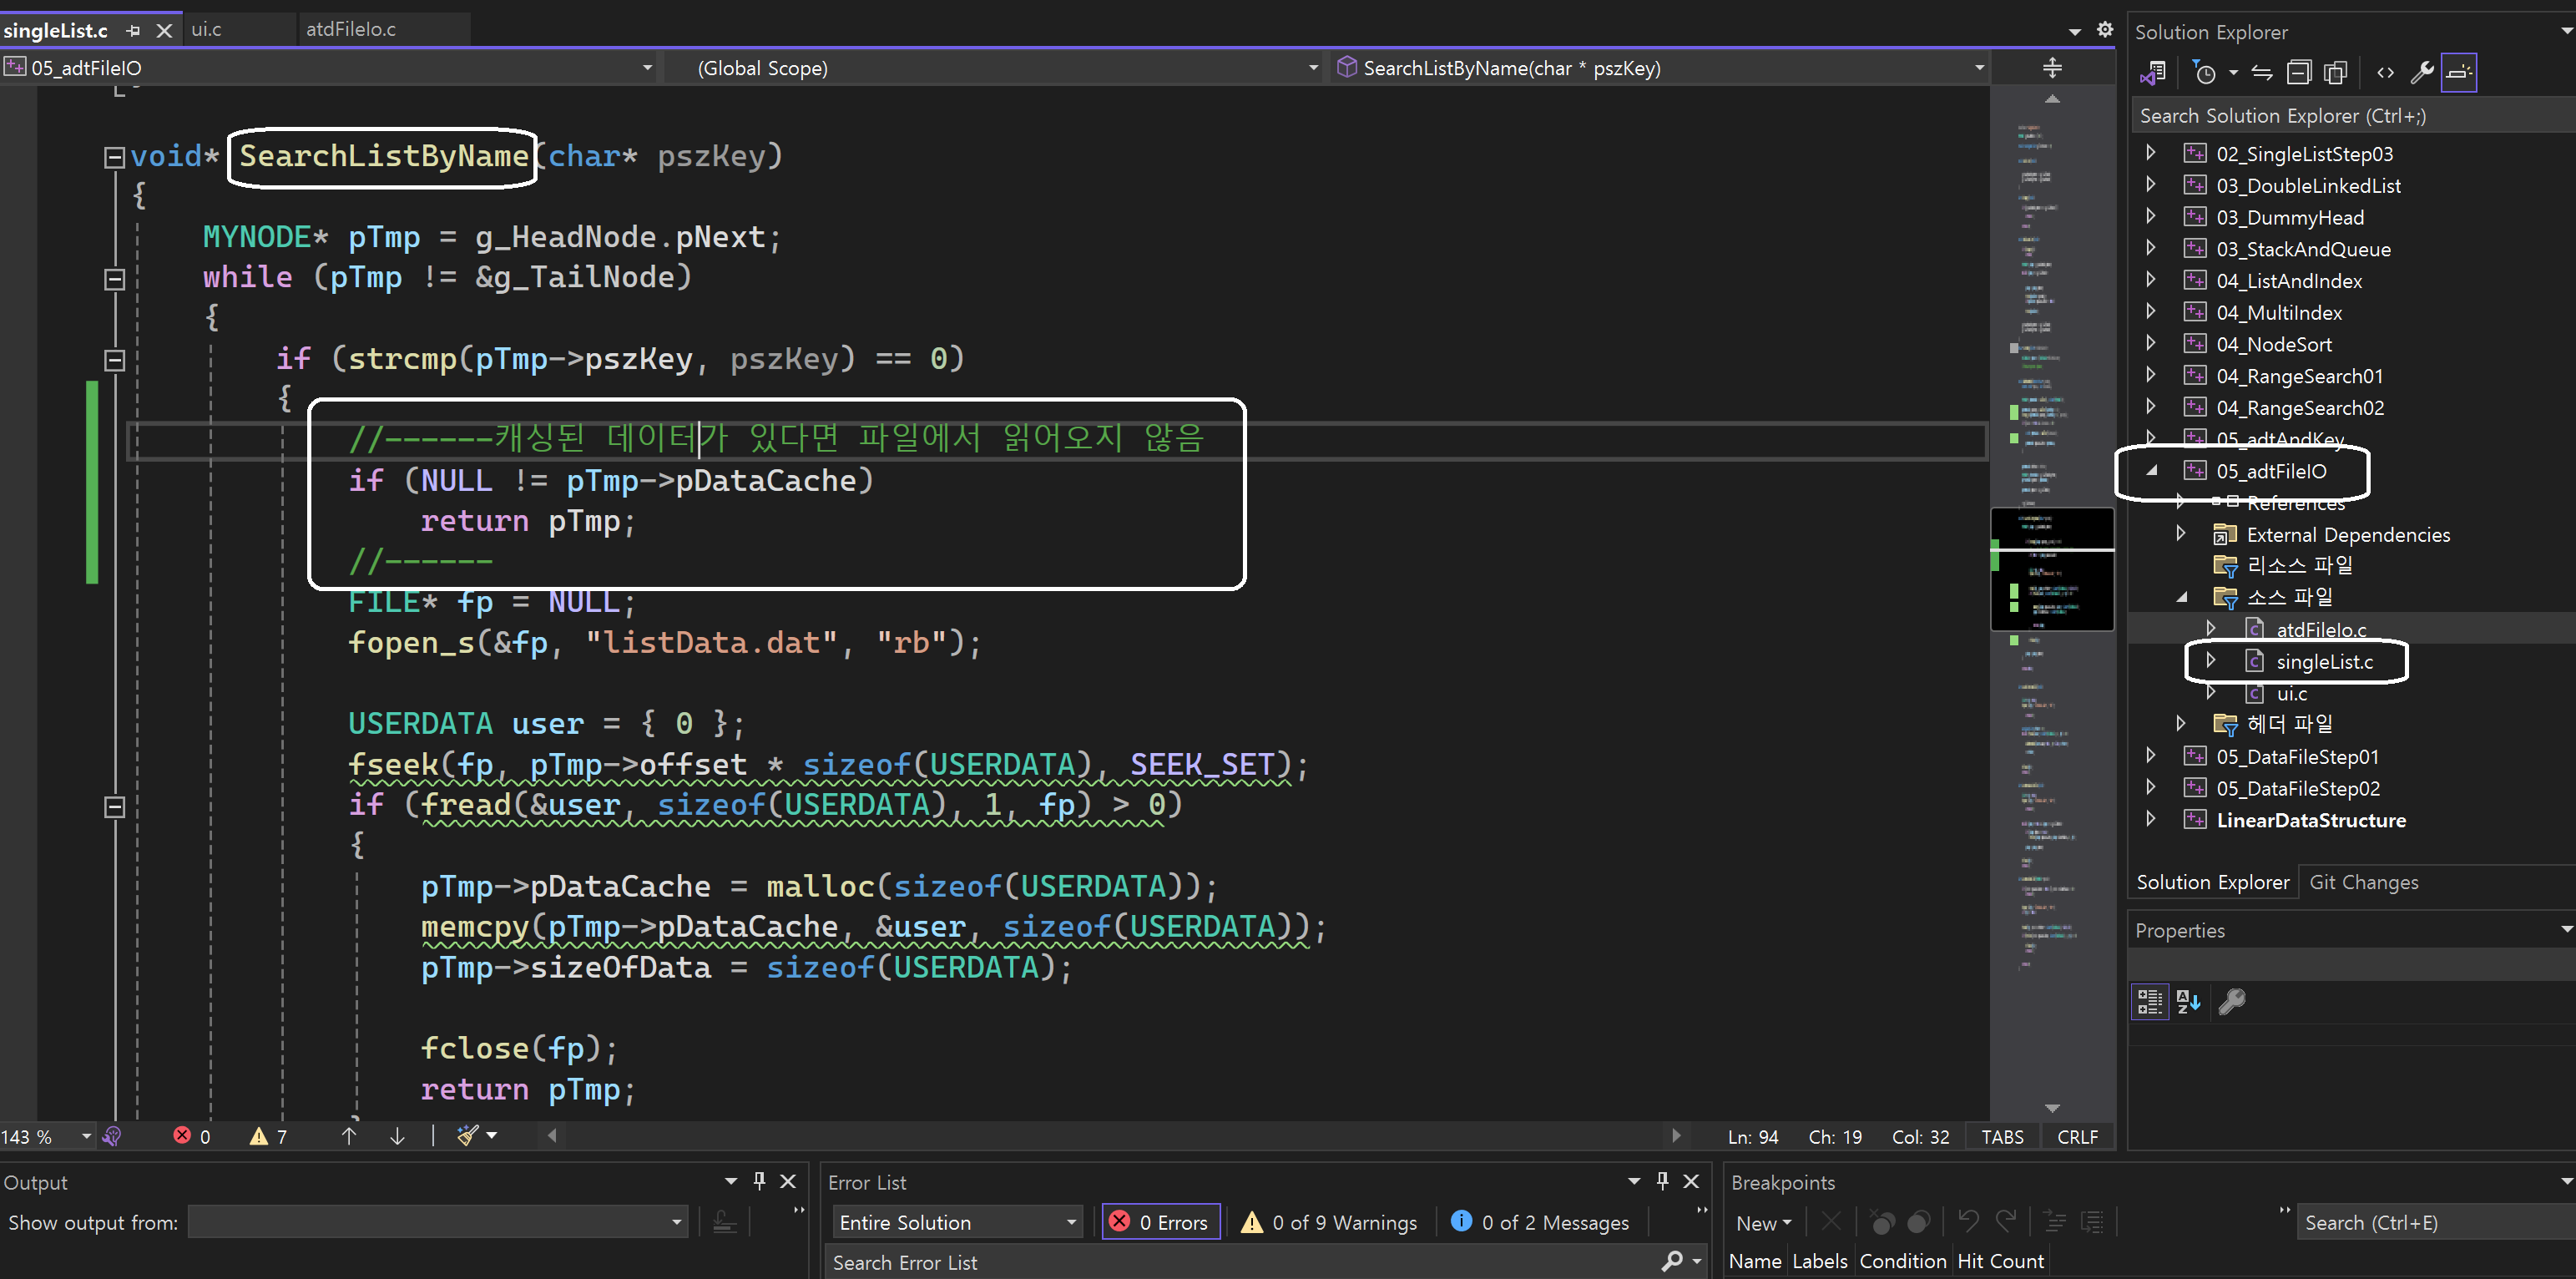The width and height of the screenshot is (2576, 1279).
Task: Toggle the 0 of 2 Messages filter
Action: pos(1540,1222)
